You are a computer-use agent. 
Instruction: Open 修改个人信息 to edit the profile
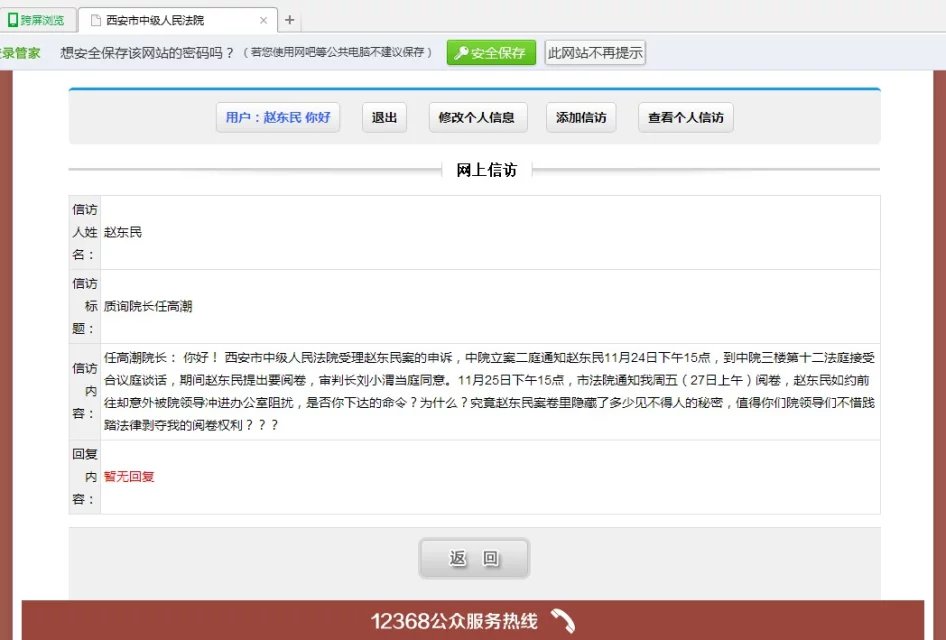point(477,118)
